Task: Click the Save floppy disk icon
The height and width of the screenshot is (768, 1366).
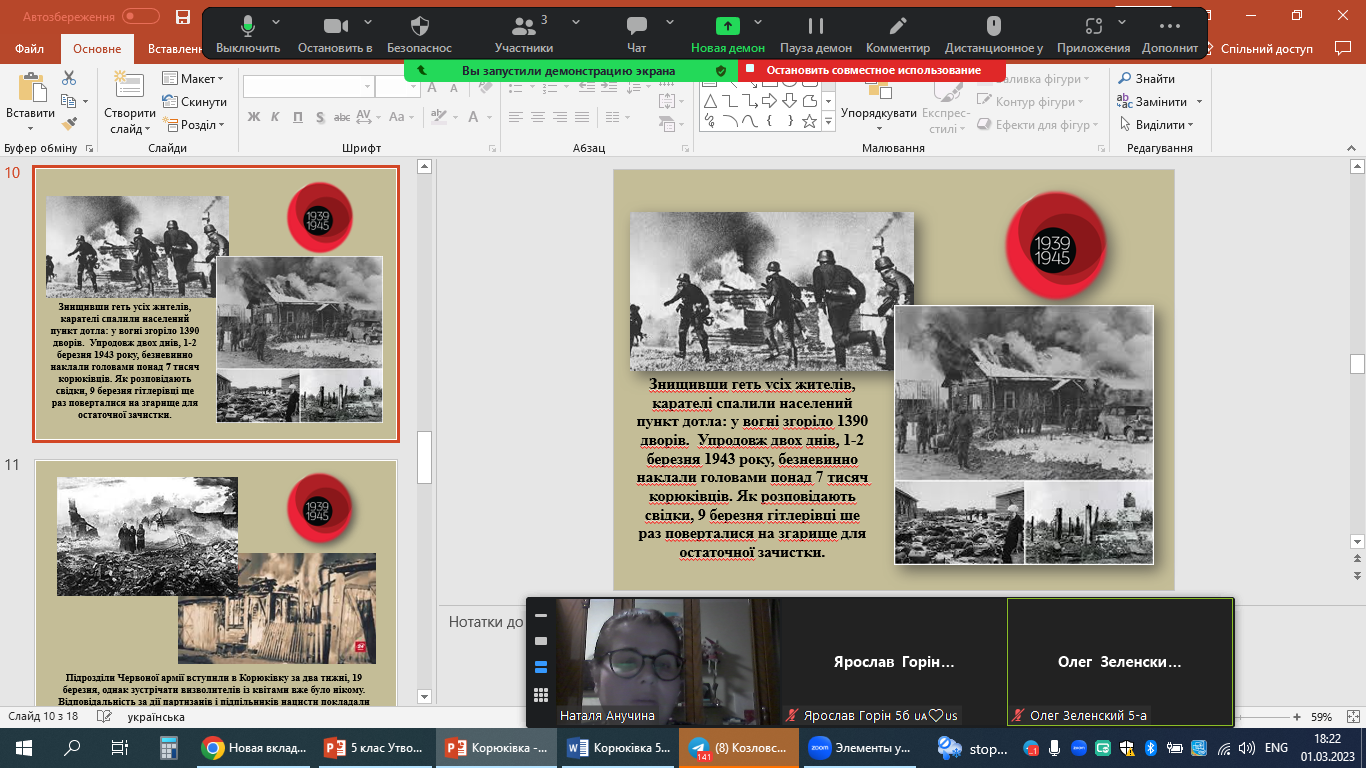Action: 182,17
